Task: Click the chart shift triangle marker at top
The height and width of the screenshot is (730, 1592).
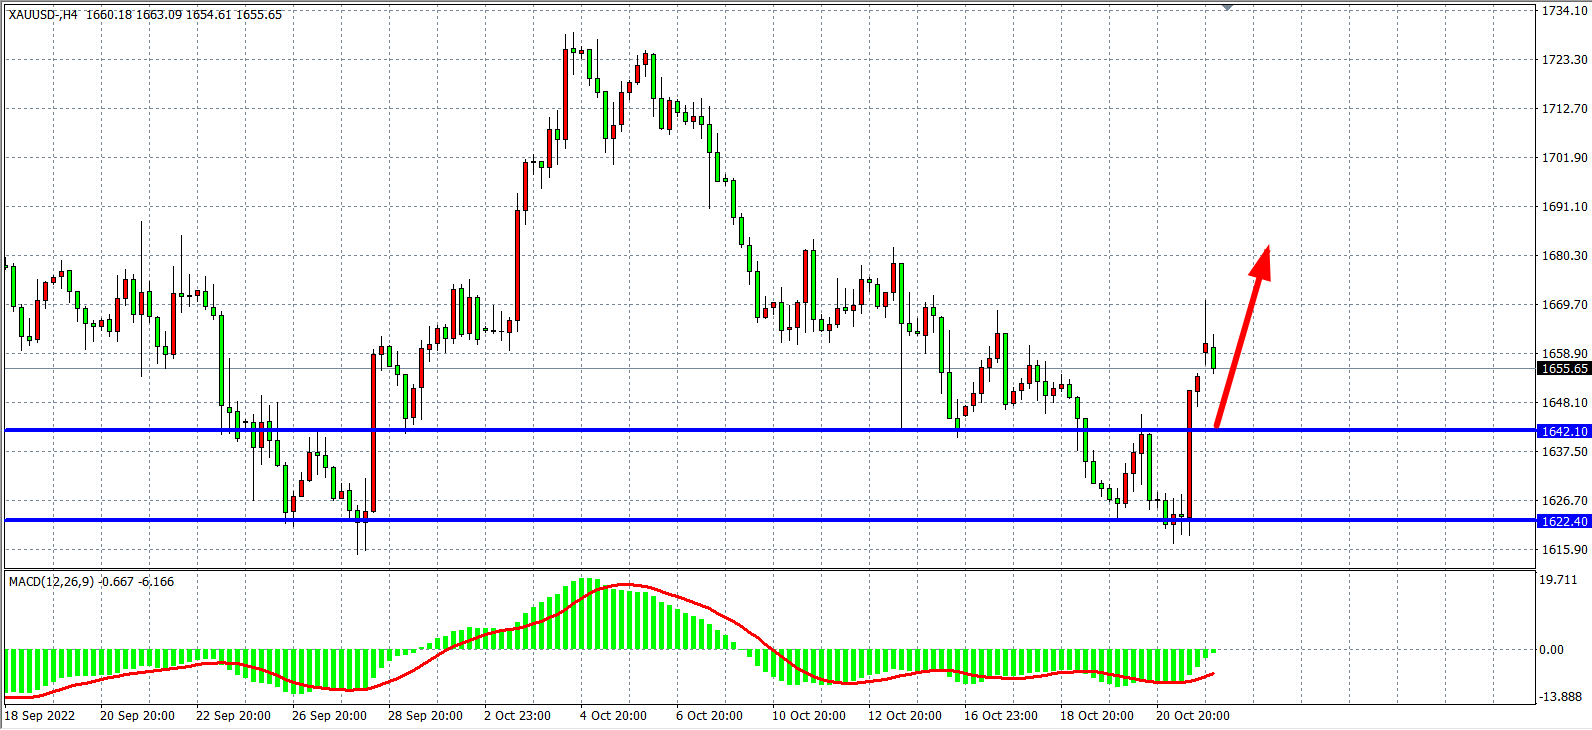Action: [x=1227, y=7]
